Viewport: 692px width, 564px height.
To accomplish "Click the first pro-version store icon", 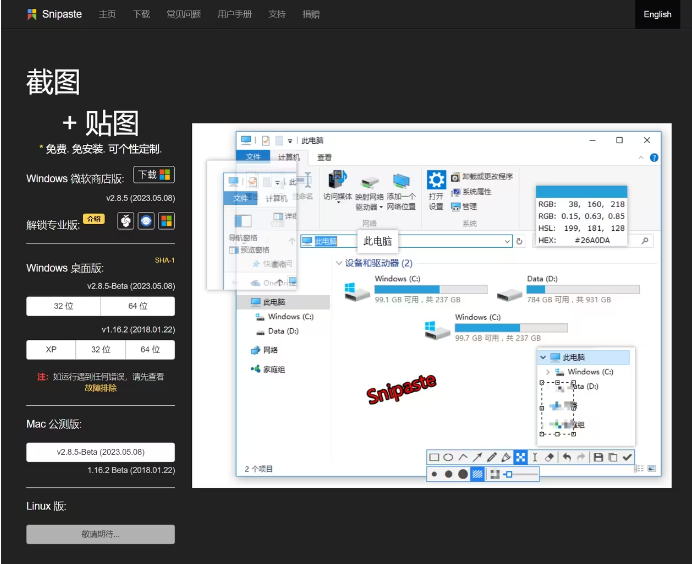I will point(126,221).
